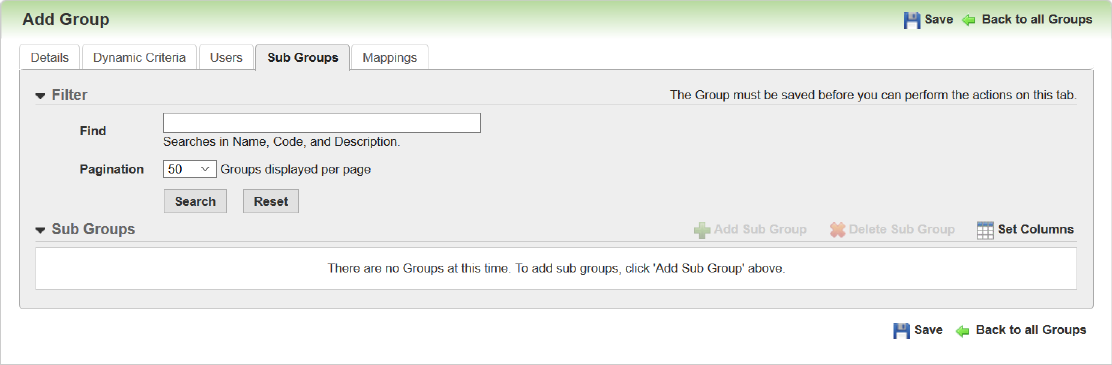
Task: Open the Dynamic Criteria tab
Action: coord(139,58)
